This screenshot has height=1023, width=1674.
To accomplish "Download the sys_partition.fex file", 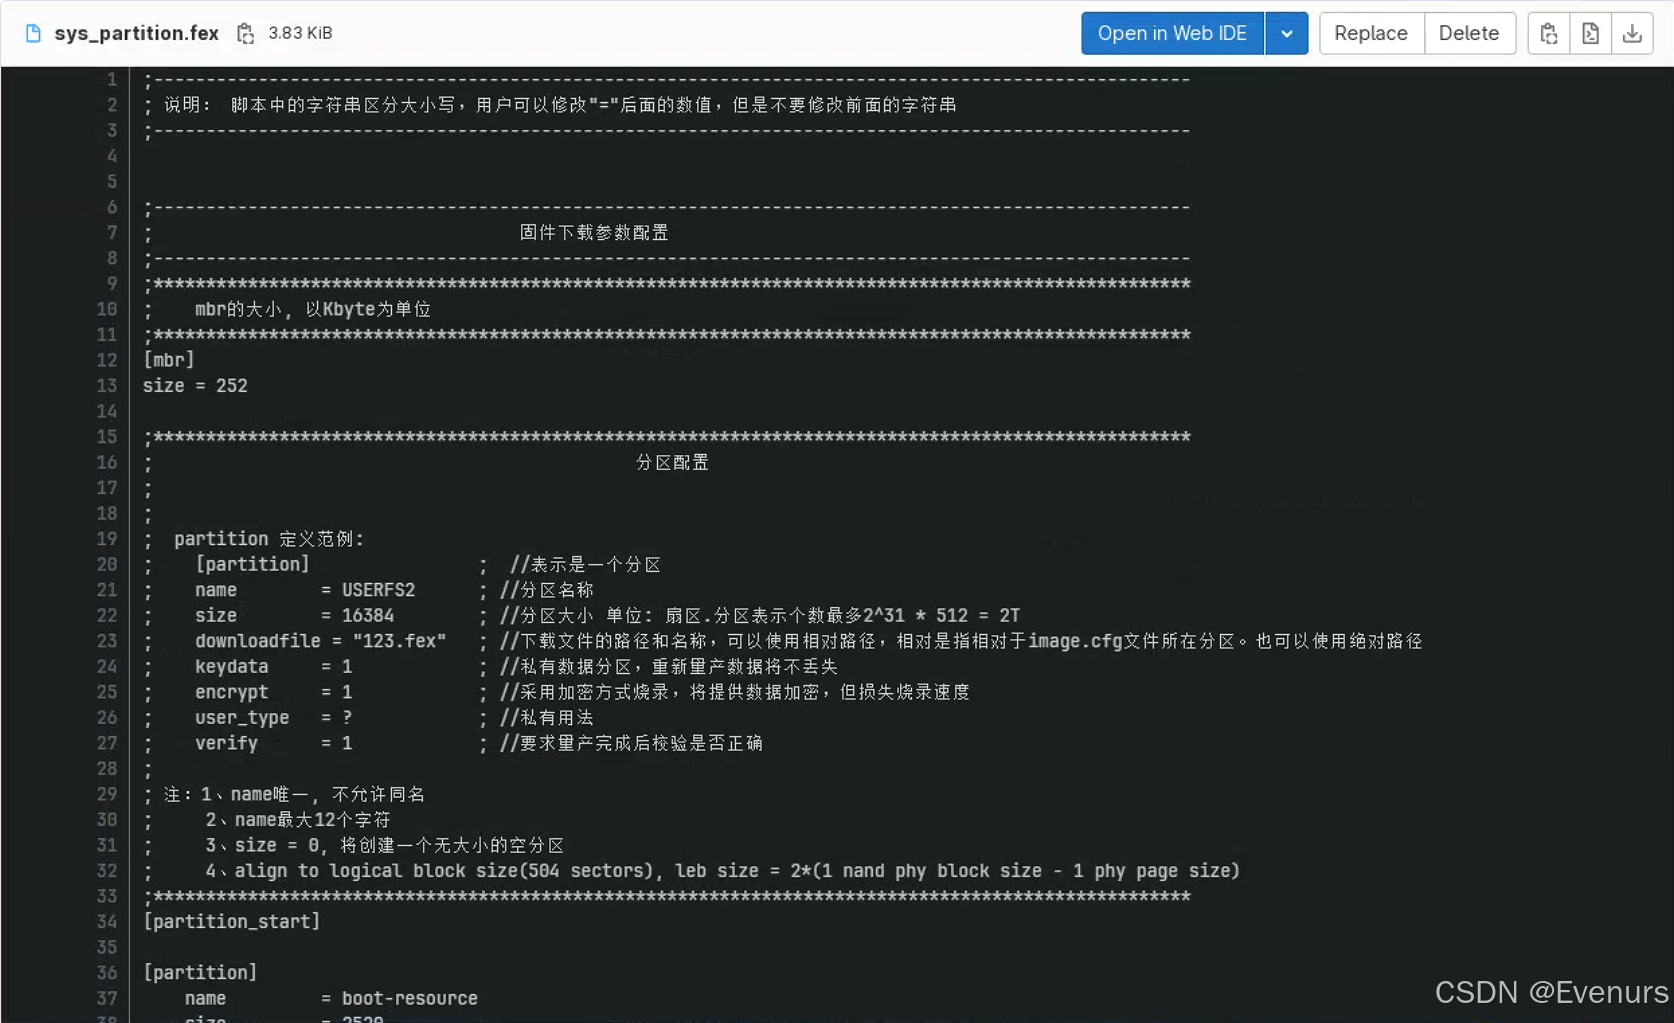I will click(x=1633, y=33).
